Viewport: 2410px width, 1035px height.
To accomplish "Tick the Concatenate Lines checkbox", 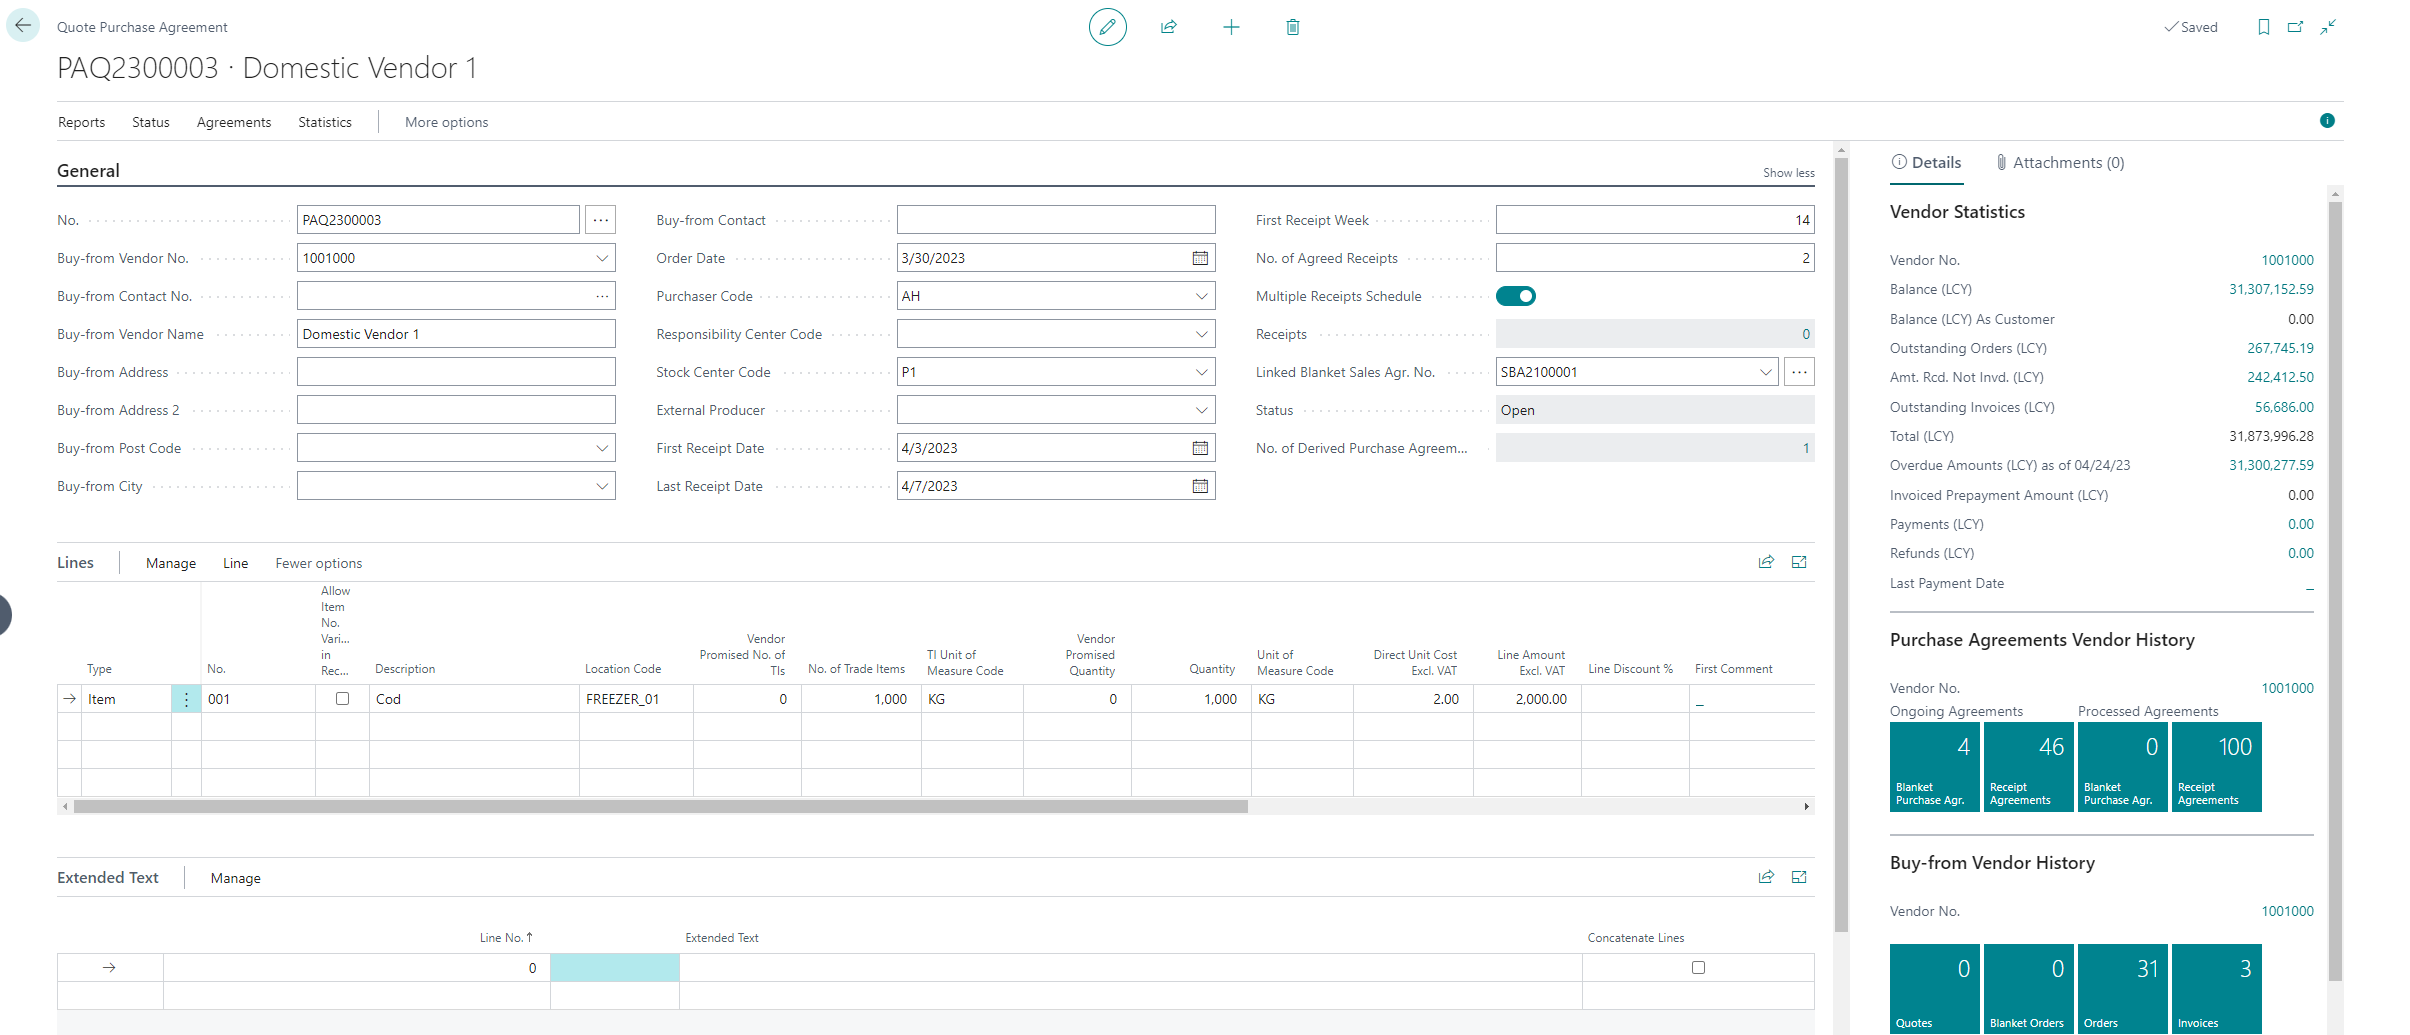I will [x=1697, y=967].
